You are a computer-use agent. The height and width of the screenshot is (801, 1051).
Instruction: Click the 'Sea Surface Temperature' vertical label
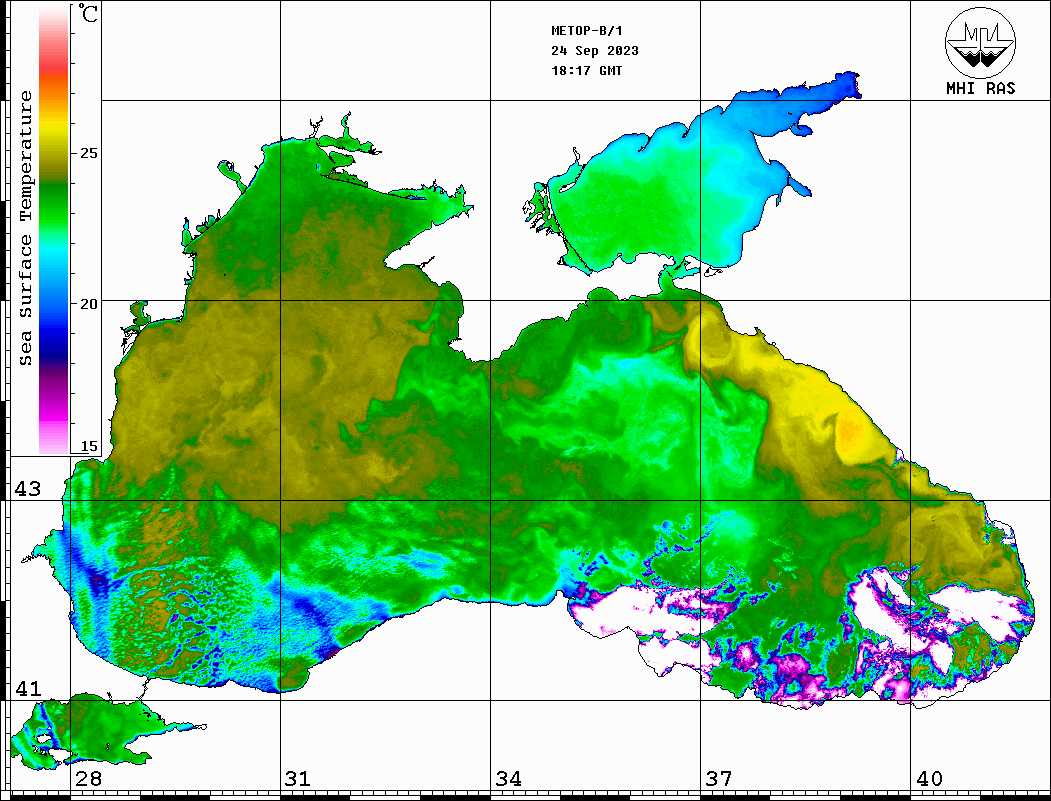pyautogui.click(x=25, y=229)
